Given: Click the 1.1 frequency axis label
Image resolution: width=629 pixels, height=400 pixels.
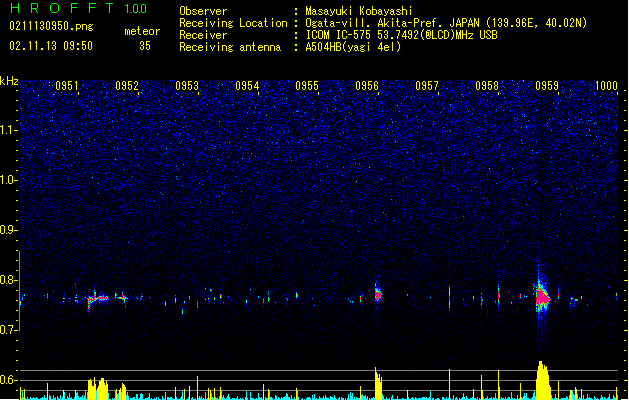Looking at the screenshot, I should [x=9, y=130].
